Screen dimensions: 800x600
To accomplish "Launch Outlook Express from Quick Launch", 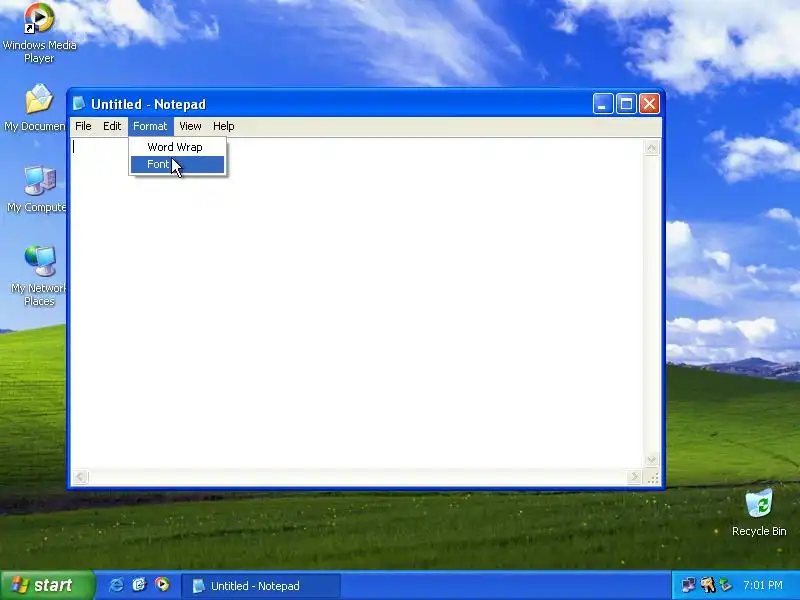I will click(139, 585).
